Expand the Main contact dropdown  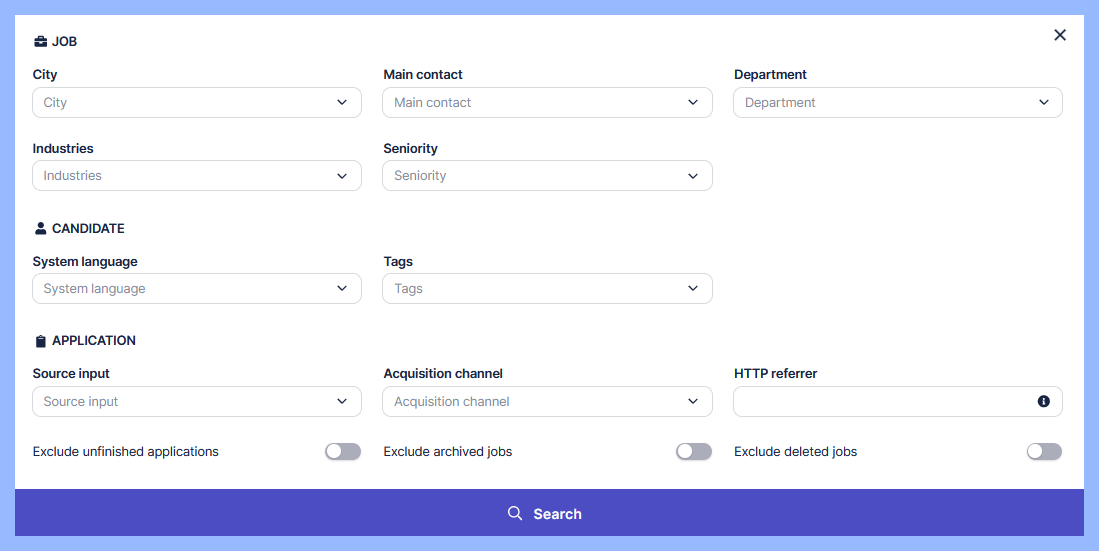547,102
